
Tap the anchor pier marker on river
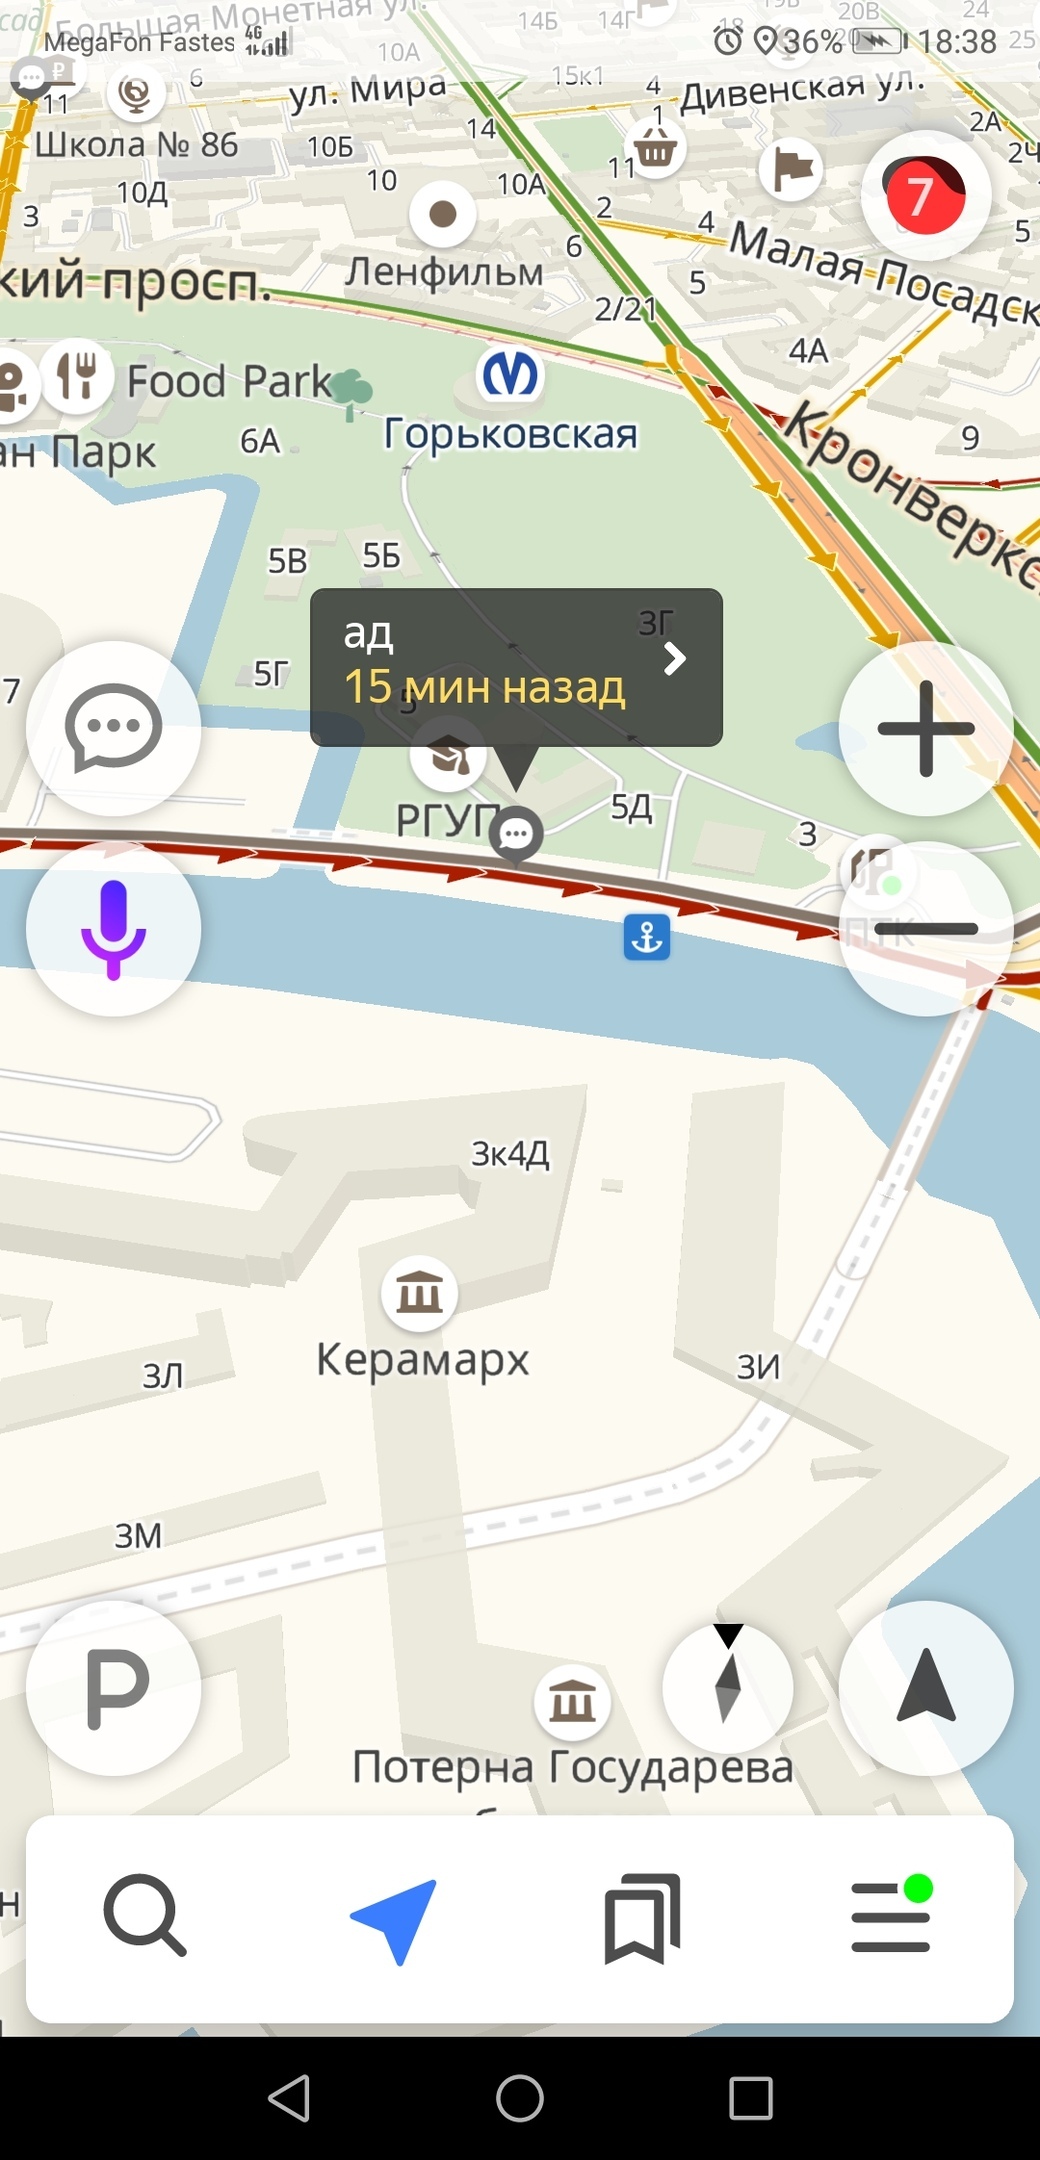click(647, 937)
